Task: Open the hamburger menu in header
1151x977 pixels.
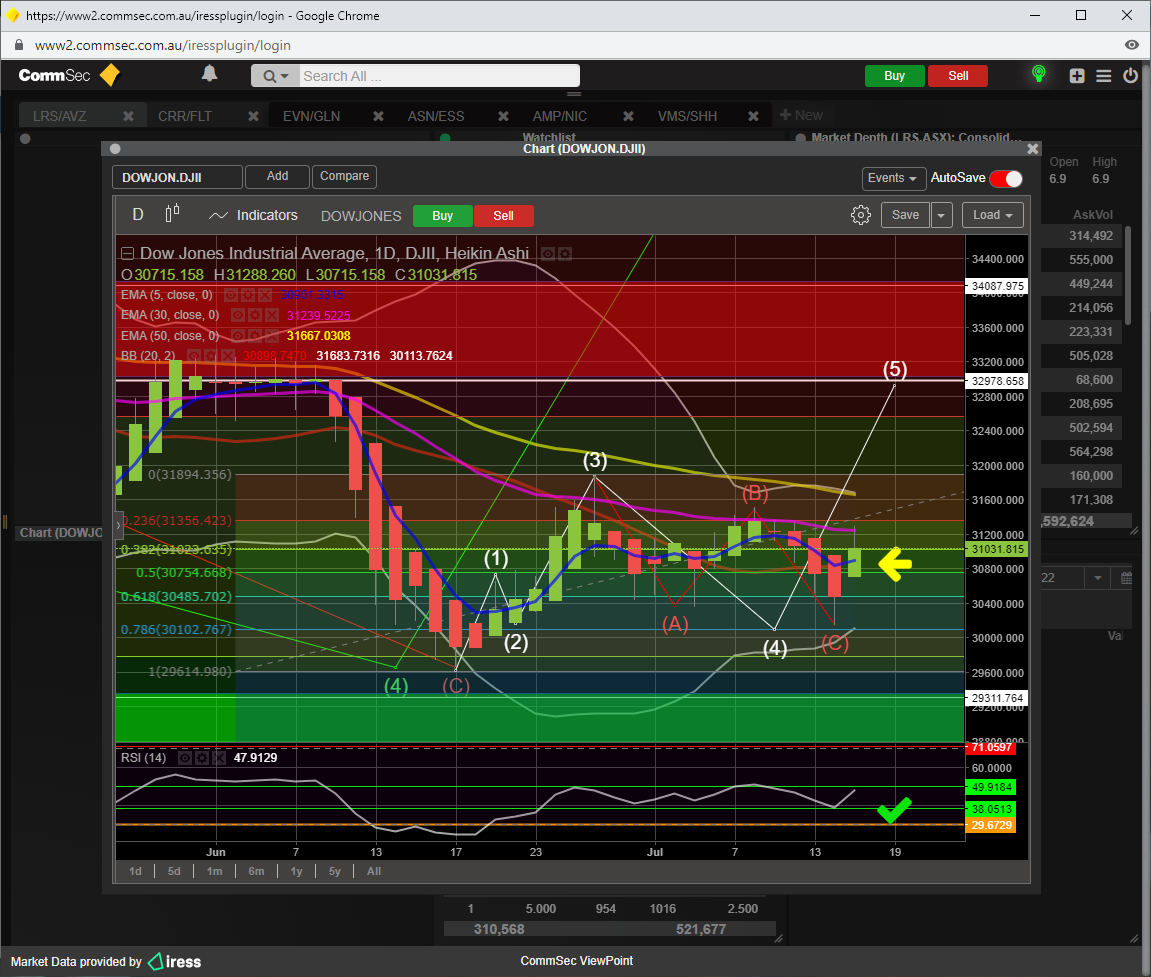Action: tap(1103, 76)
